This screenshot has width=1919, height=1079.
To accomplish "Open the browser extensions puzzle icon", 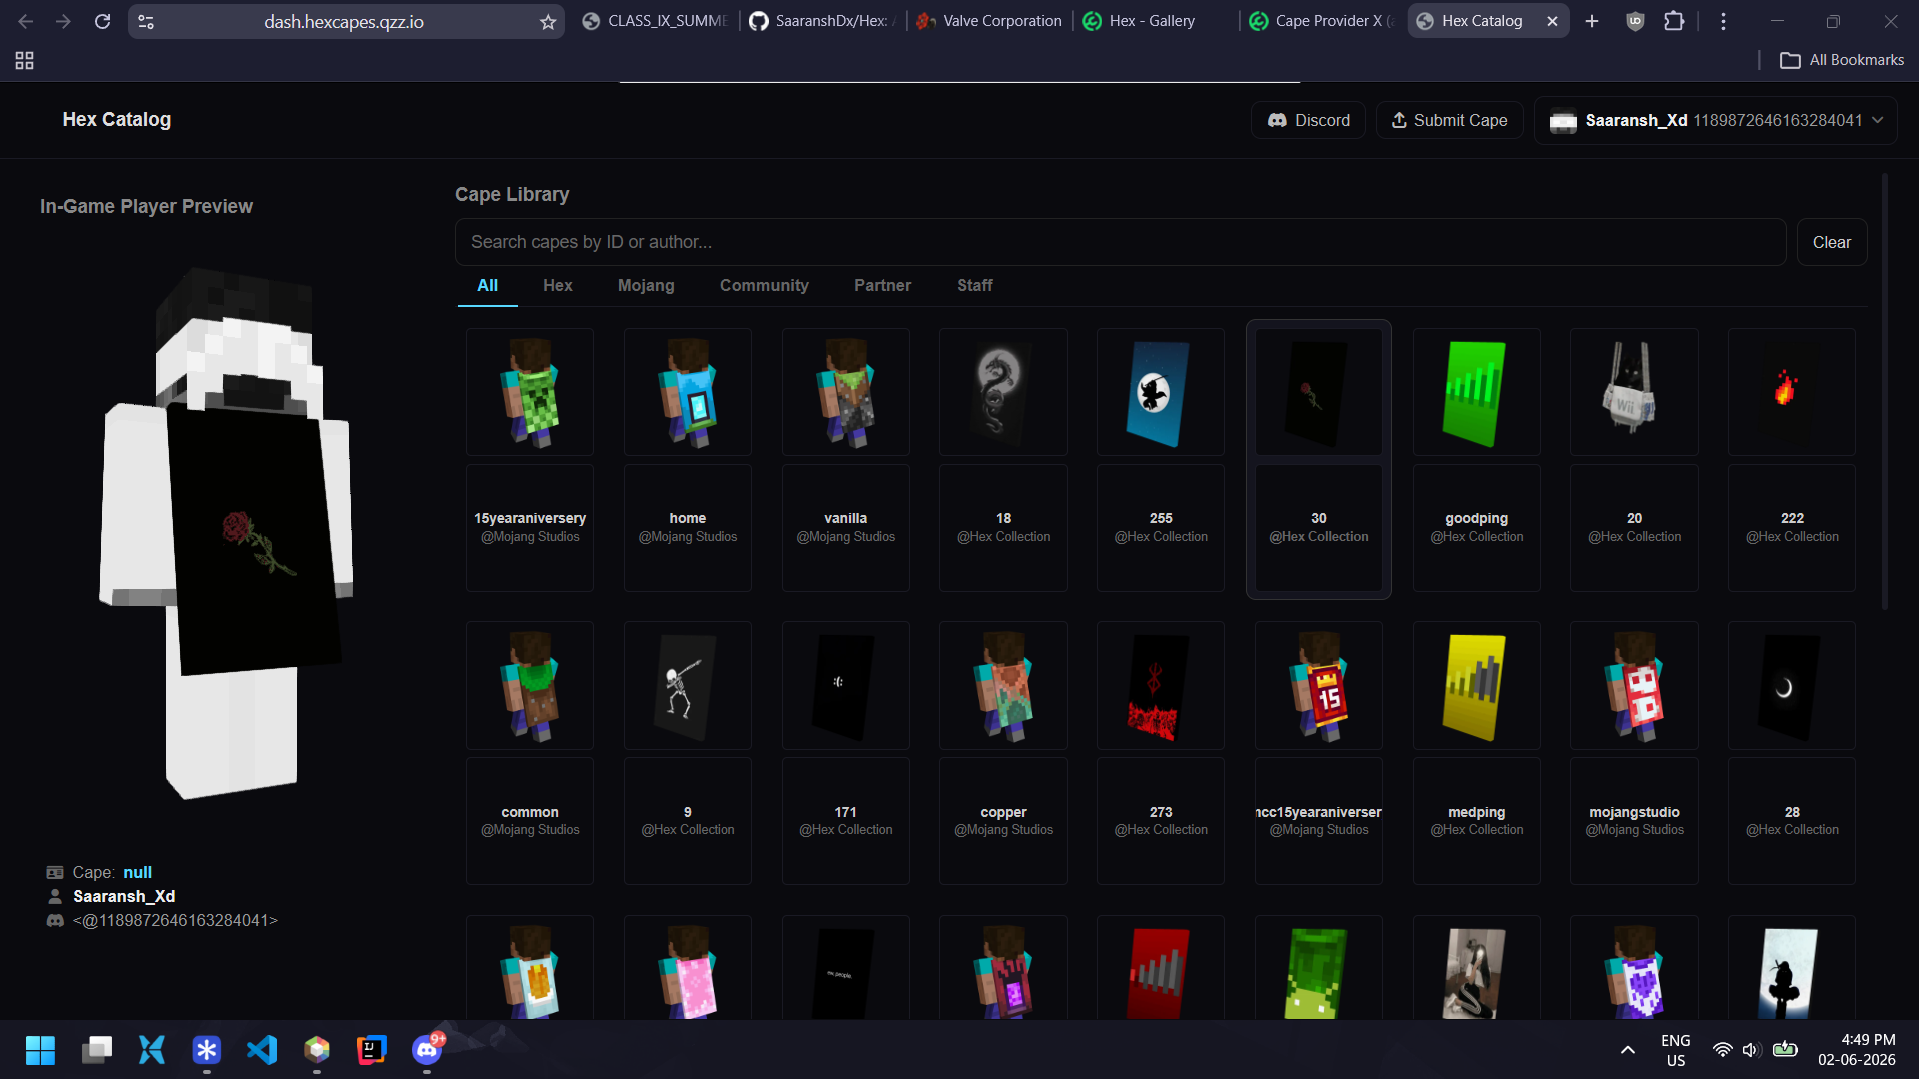I will (1673, 21).
